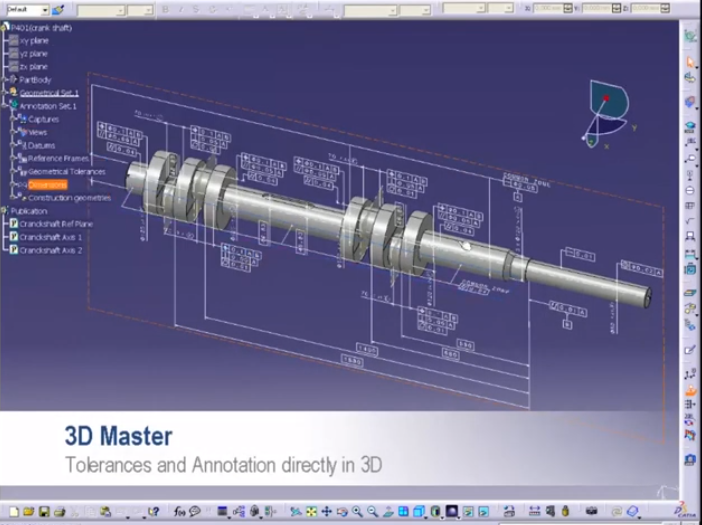The width and height of the screenshot is (702, 525).
Task: Expand the Geometrical Set.1 node
Action: 4,93
